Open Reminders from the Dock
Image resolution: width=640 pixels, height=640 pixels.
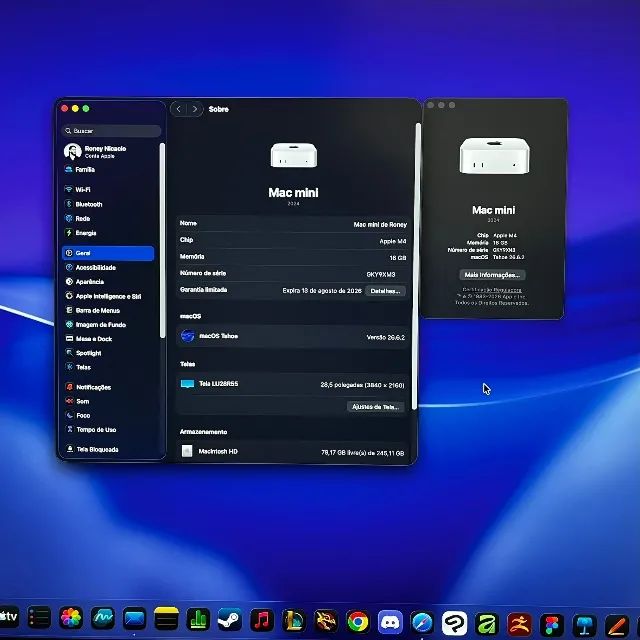39,618
